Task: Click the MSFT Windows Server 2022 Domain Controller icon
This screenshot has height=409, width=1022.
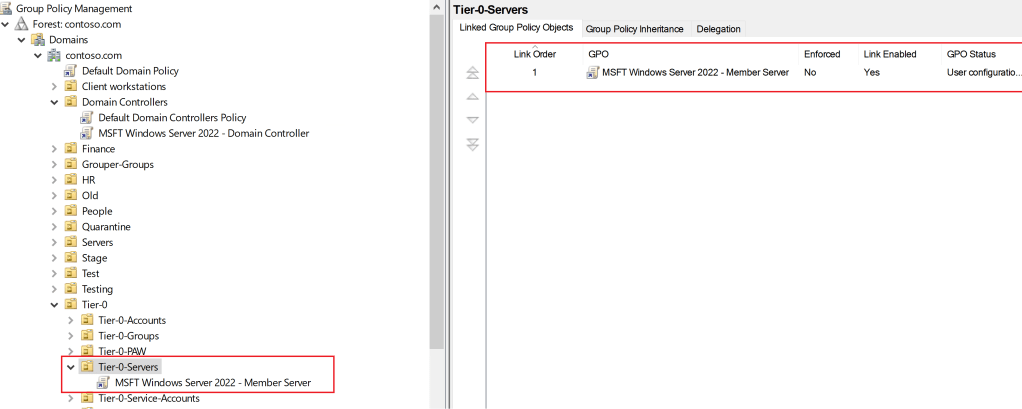Action: pyautogui.click(x=87, y=133)
